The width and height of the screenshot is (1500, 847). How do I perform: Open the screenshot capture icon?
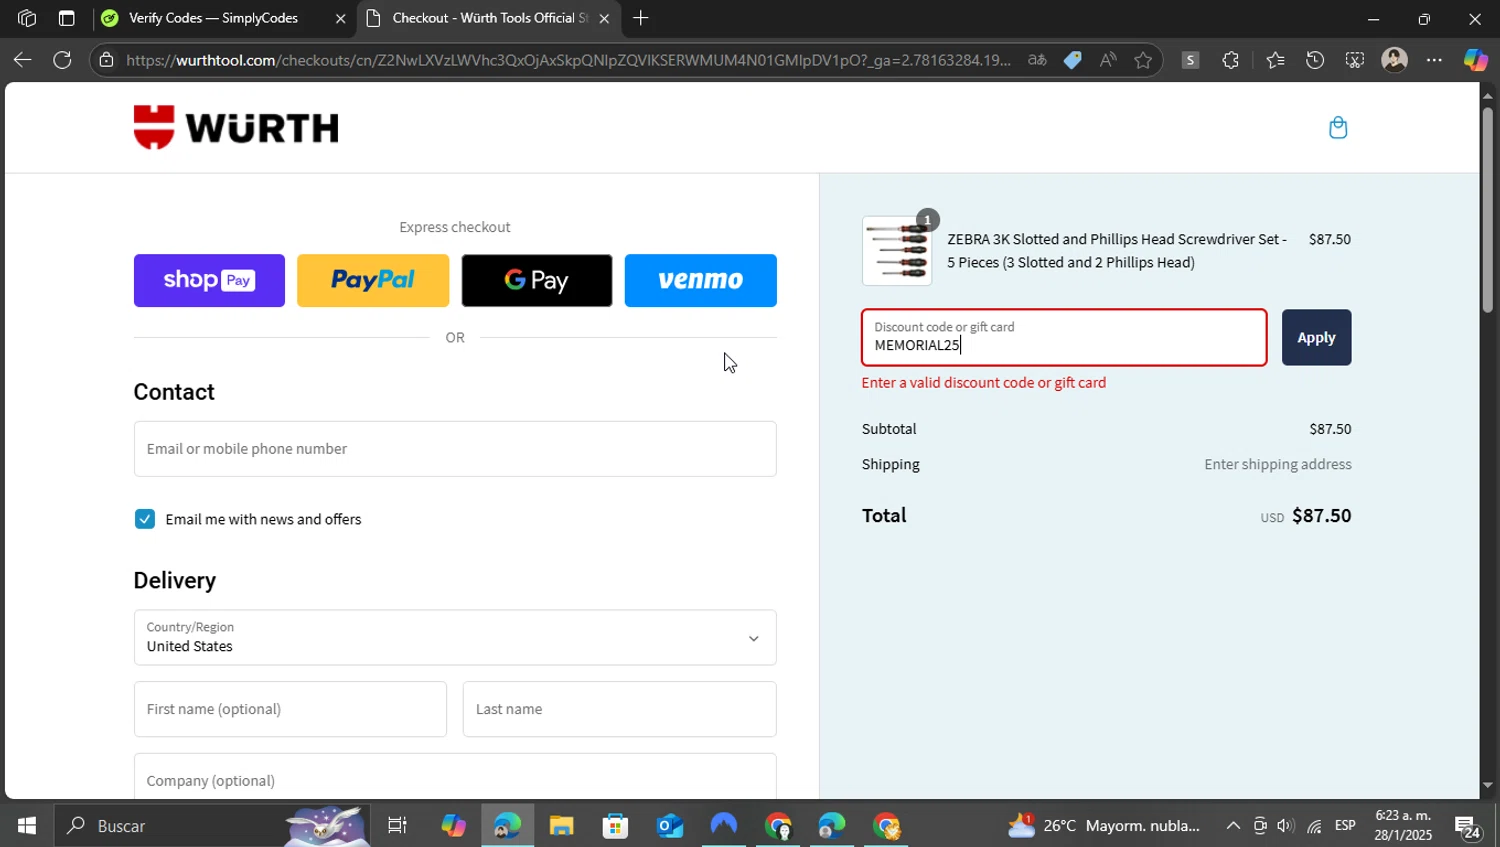(x=1354, y=60)
